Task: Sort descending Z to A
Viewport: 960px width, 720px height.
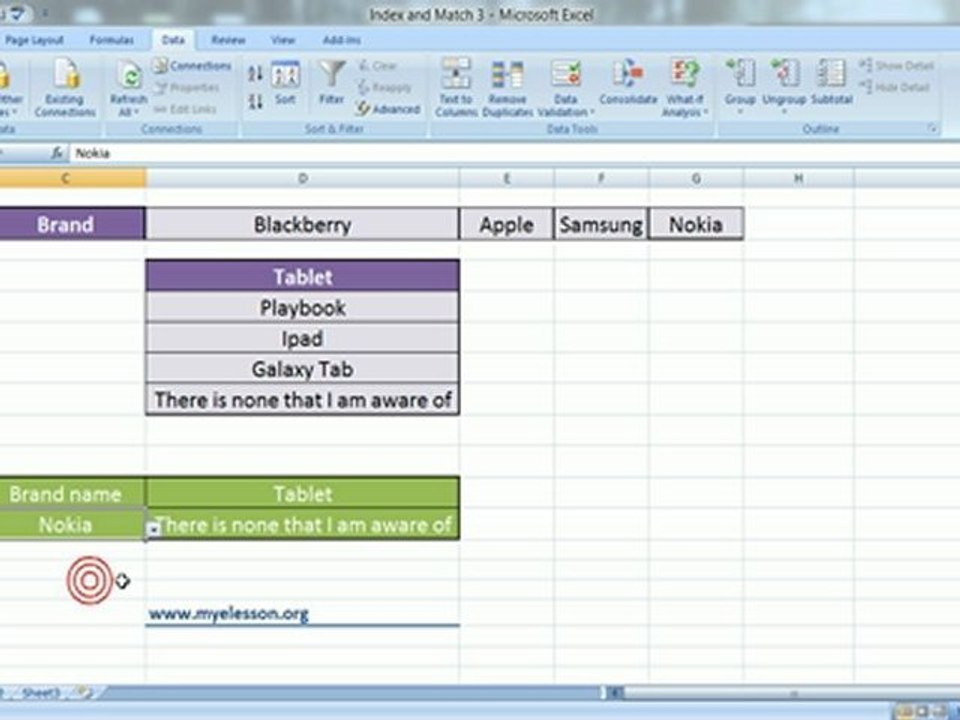Action: 255,101
